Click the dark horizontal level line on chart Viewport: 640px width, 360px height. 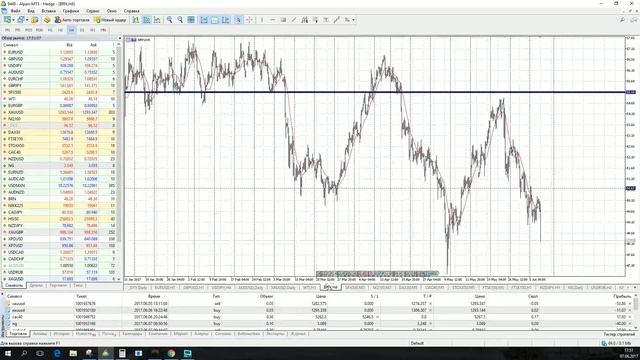tap(374, 92)
